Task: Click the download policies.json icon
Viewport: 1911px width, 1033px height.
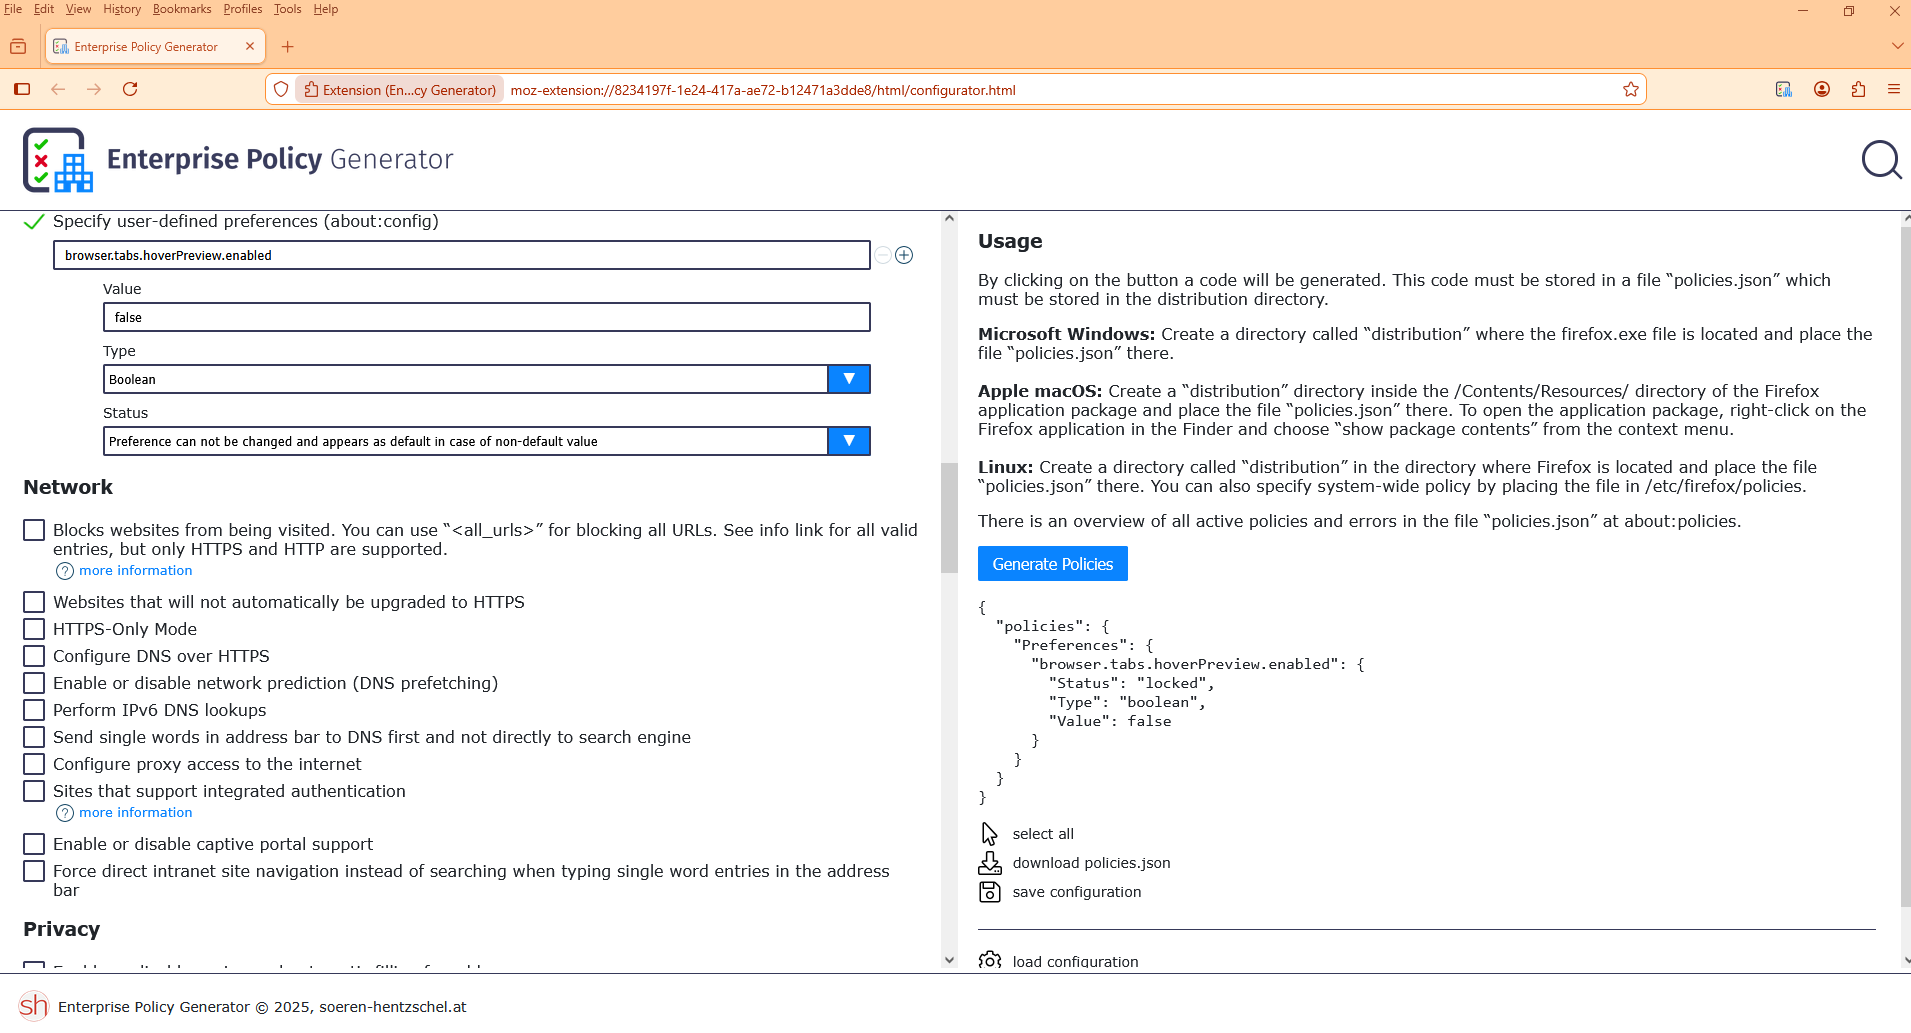Action: pyautogui.click(x=989, y=863)
